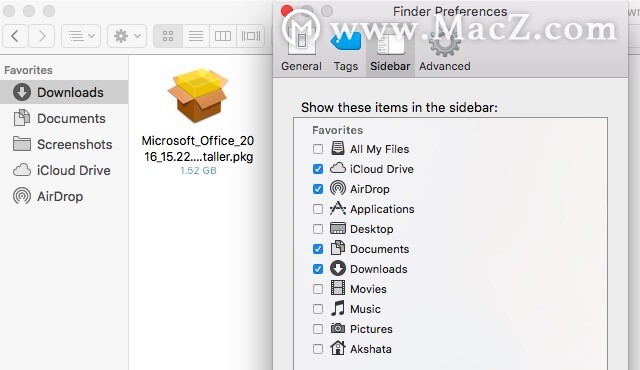This screenshot has height=370, width=640.
Task: Click the Downloads icon in Finder sidebar
Action: (x=22, y=92)
